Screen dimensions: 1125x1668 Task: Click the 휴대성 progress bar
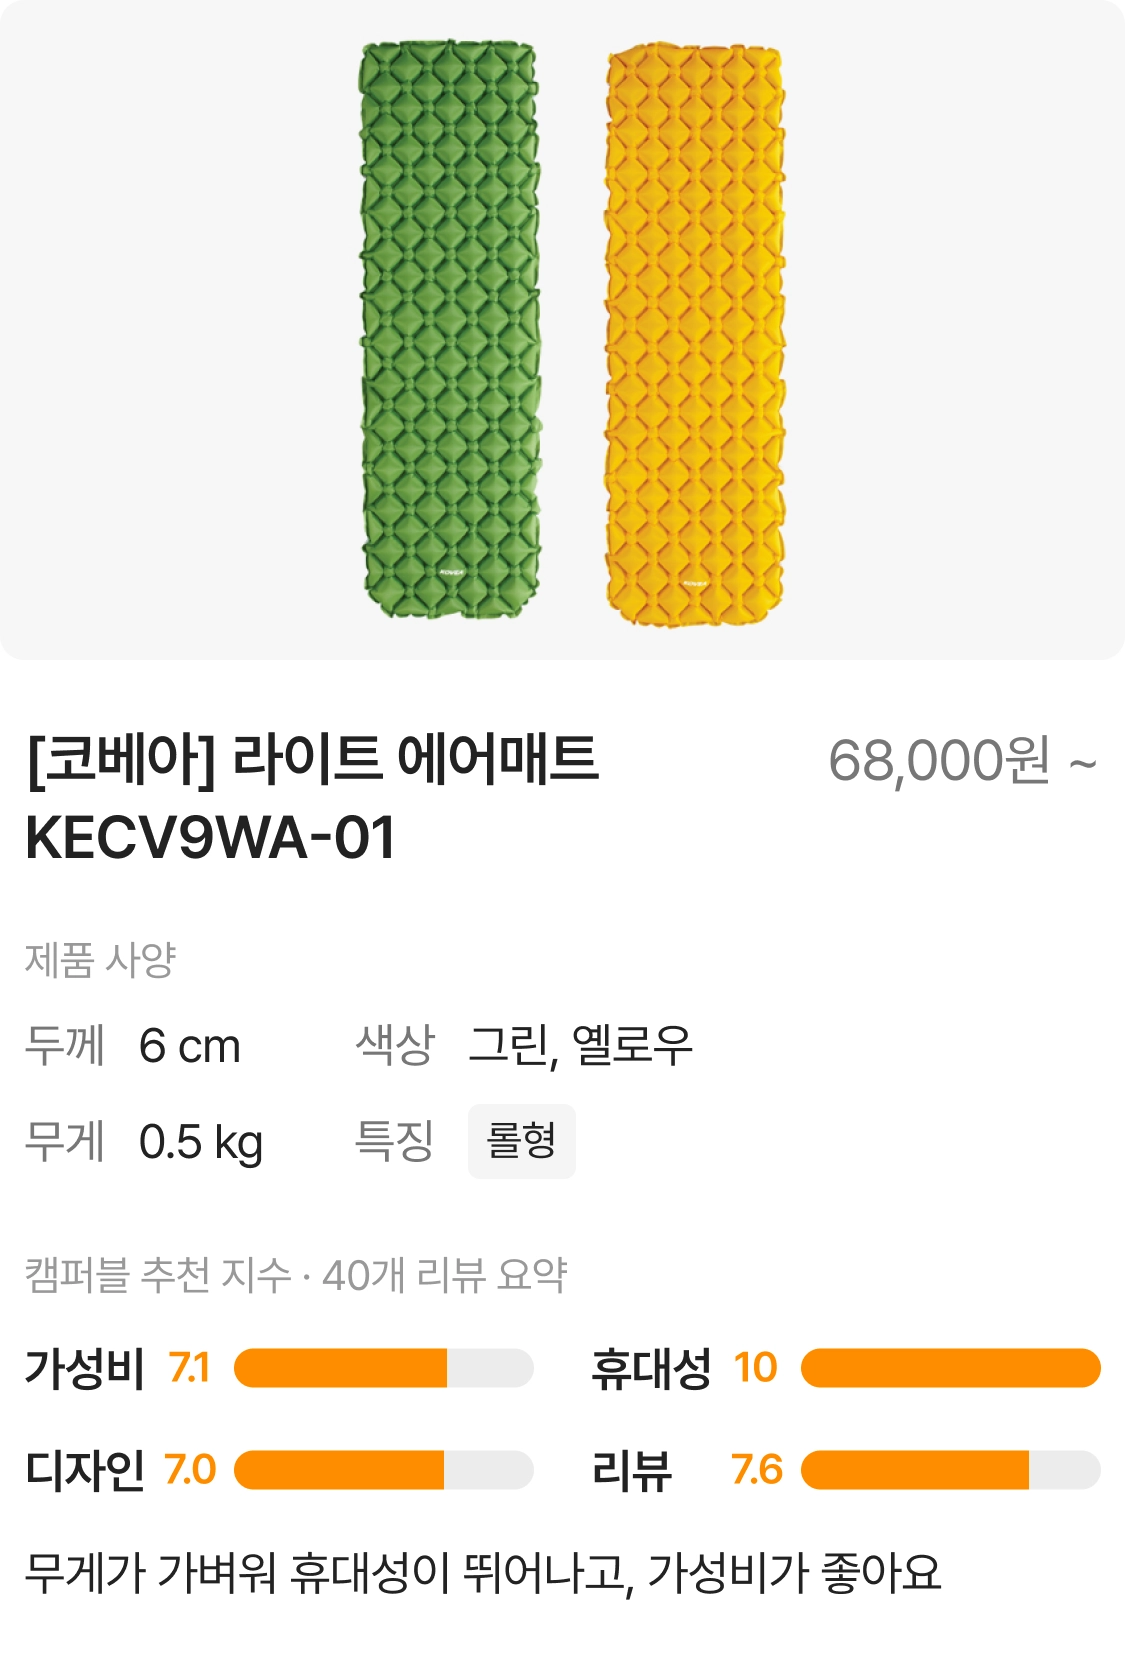(950, 1367)
